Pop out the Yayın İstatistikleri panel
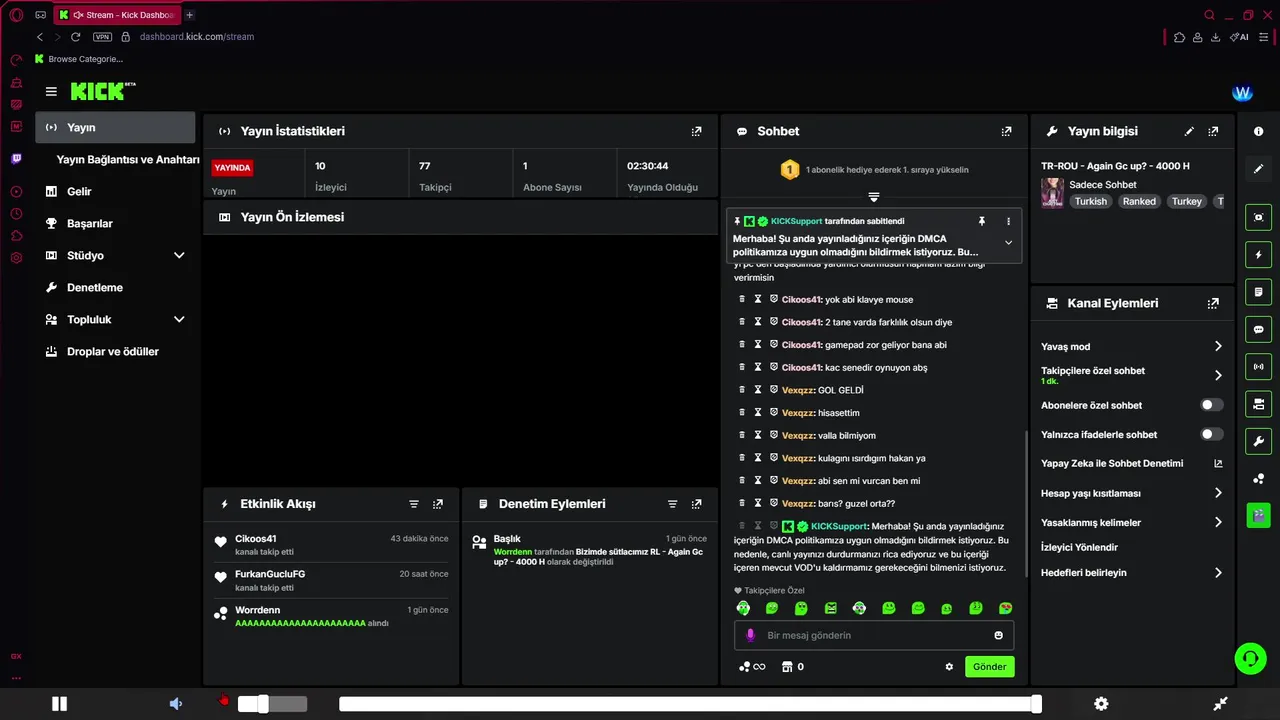This screenshot has width=1280, height=720. coord(697,131)
